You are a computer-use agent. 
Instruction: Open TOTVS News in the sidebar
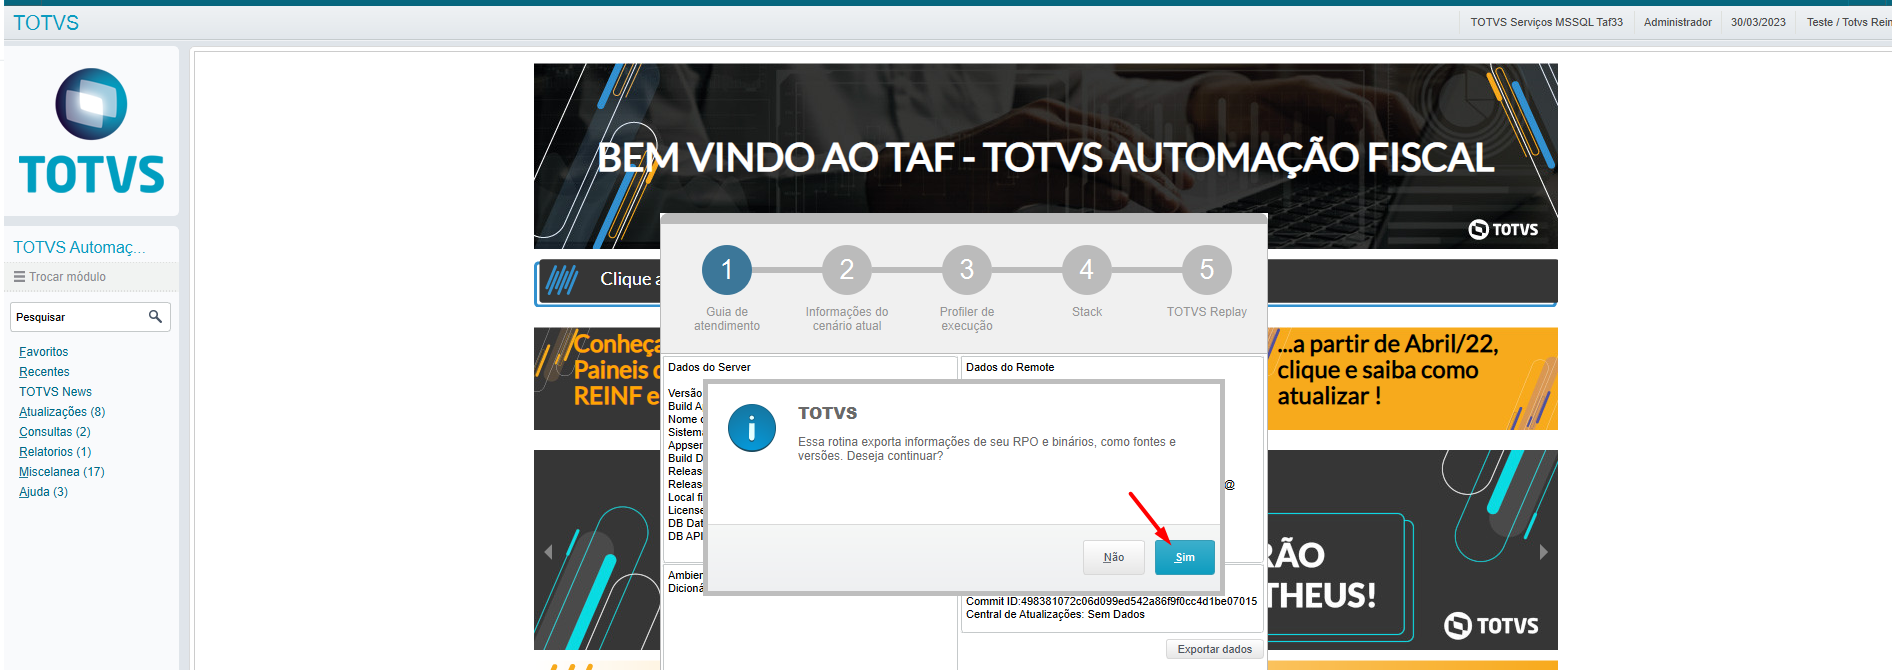[55, 392]
